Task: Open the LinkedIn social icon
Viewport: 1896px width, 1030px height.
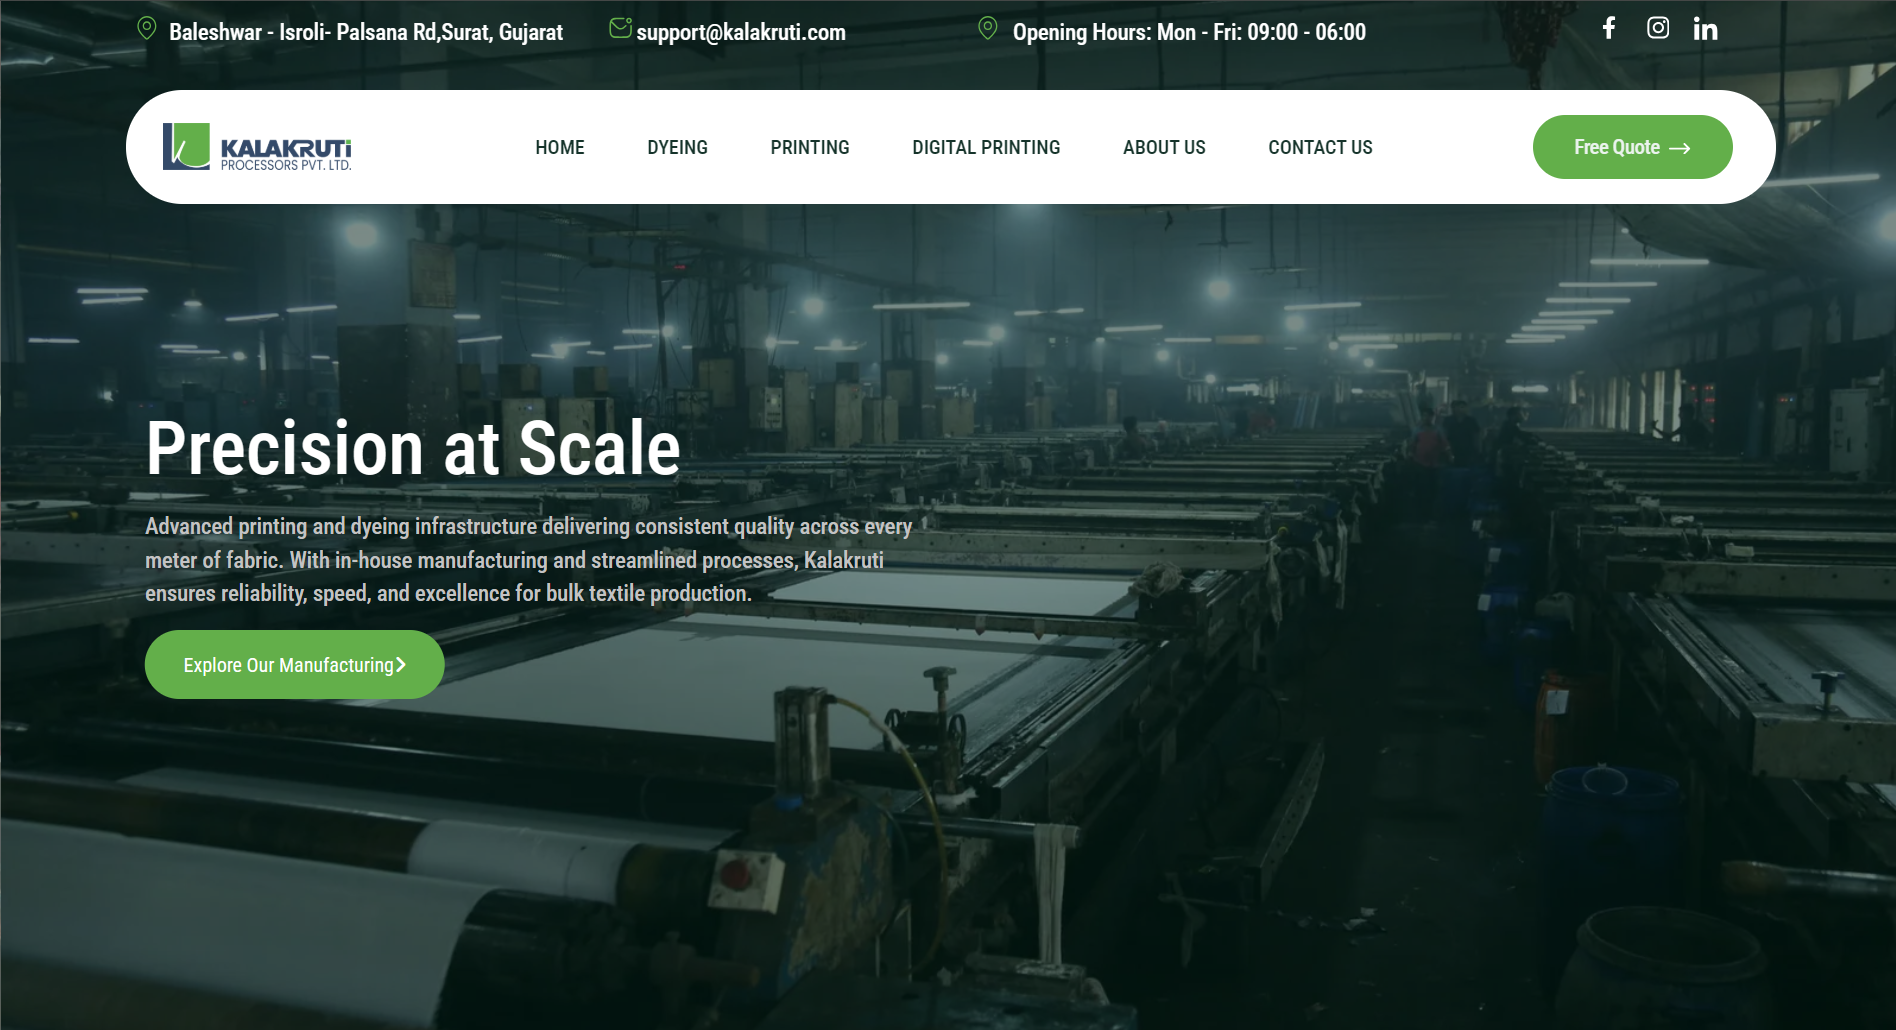Action: click(x=1705, y=29)
